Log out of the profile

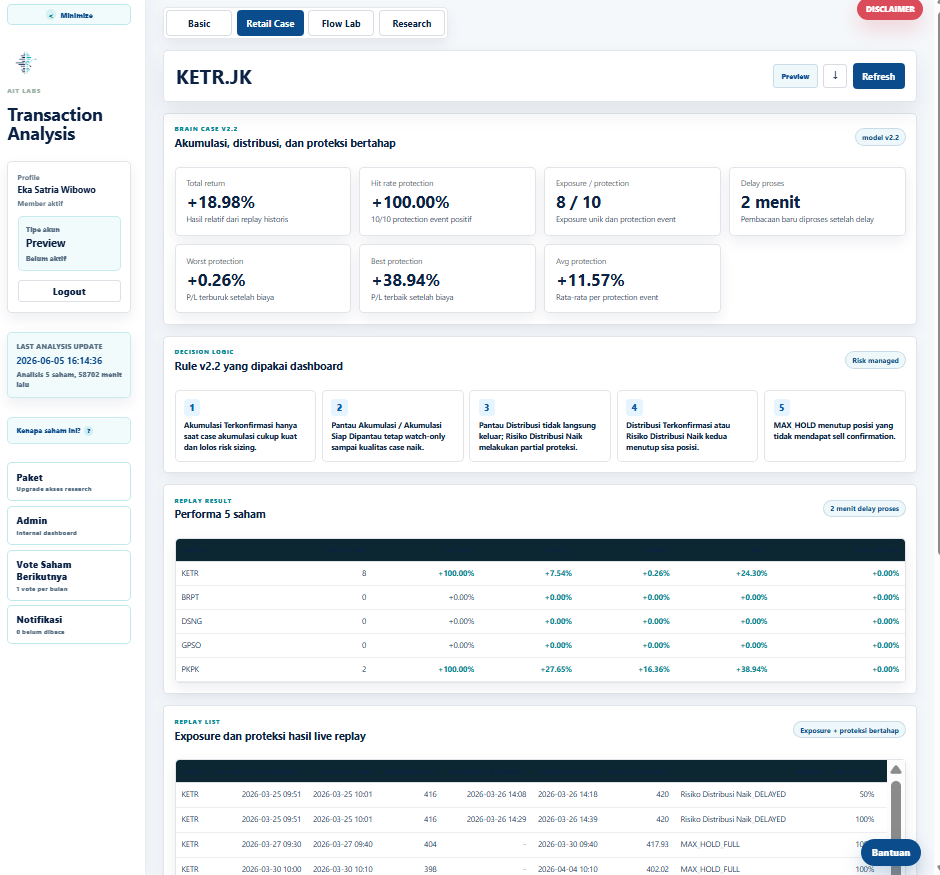pyautogui.click(x=69, y=291)
